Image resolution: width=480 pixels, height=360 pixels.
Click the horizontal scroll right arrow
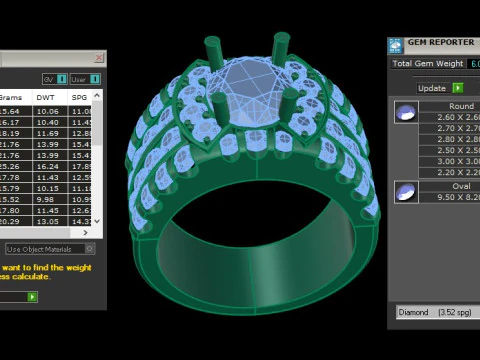(x=85, y=232)
